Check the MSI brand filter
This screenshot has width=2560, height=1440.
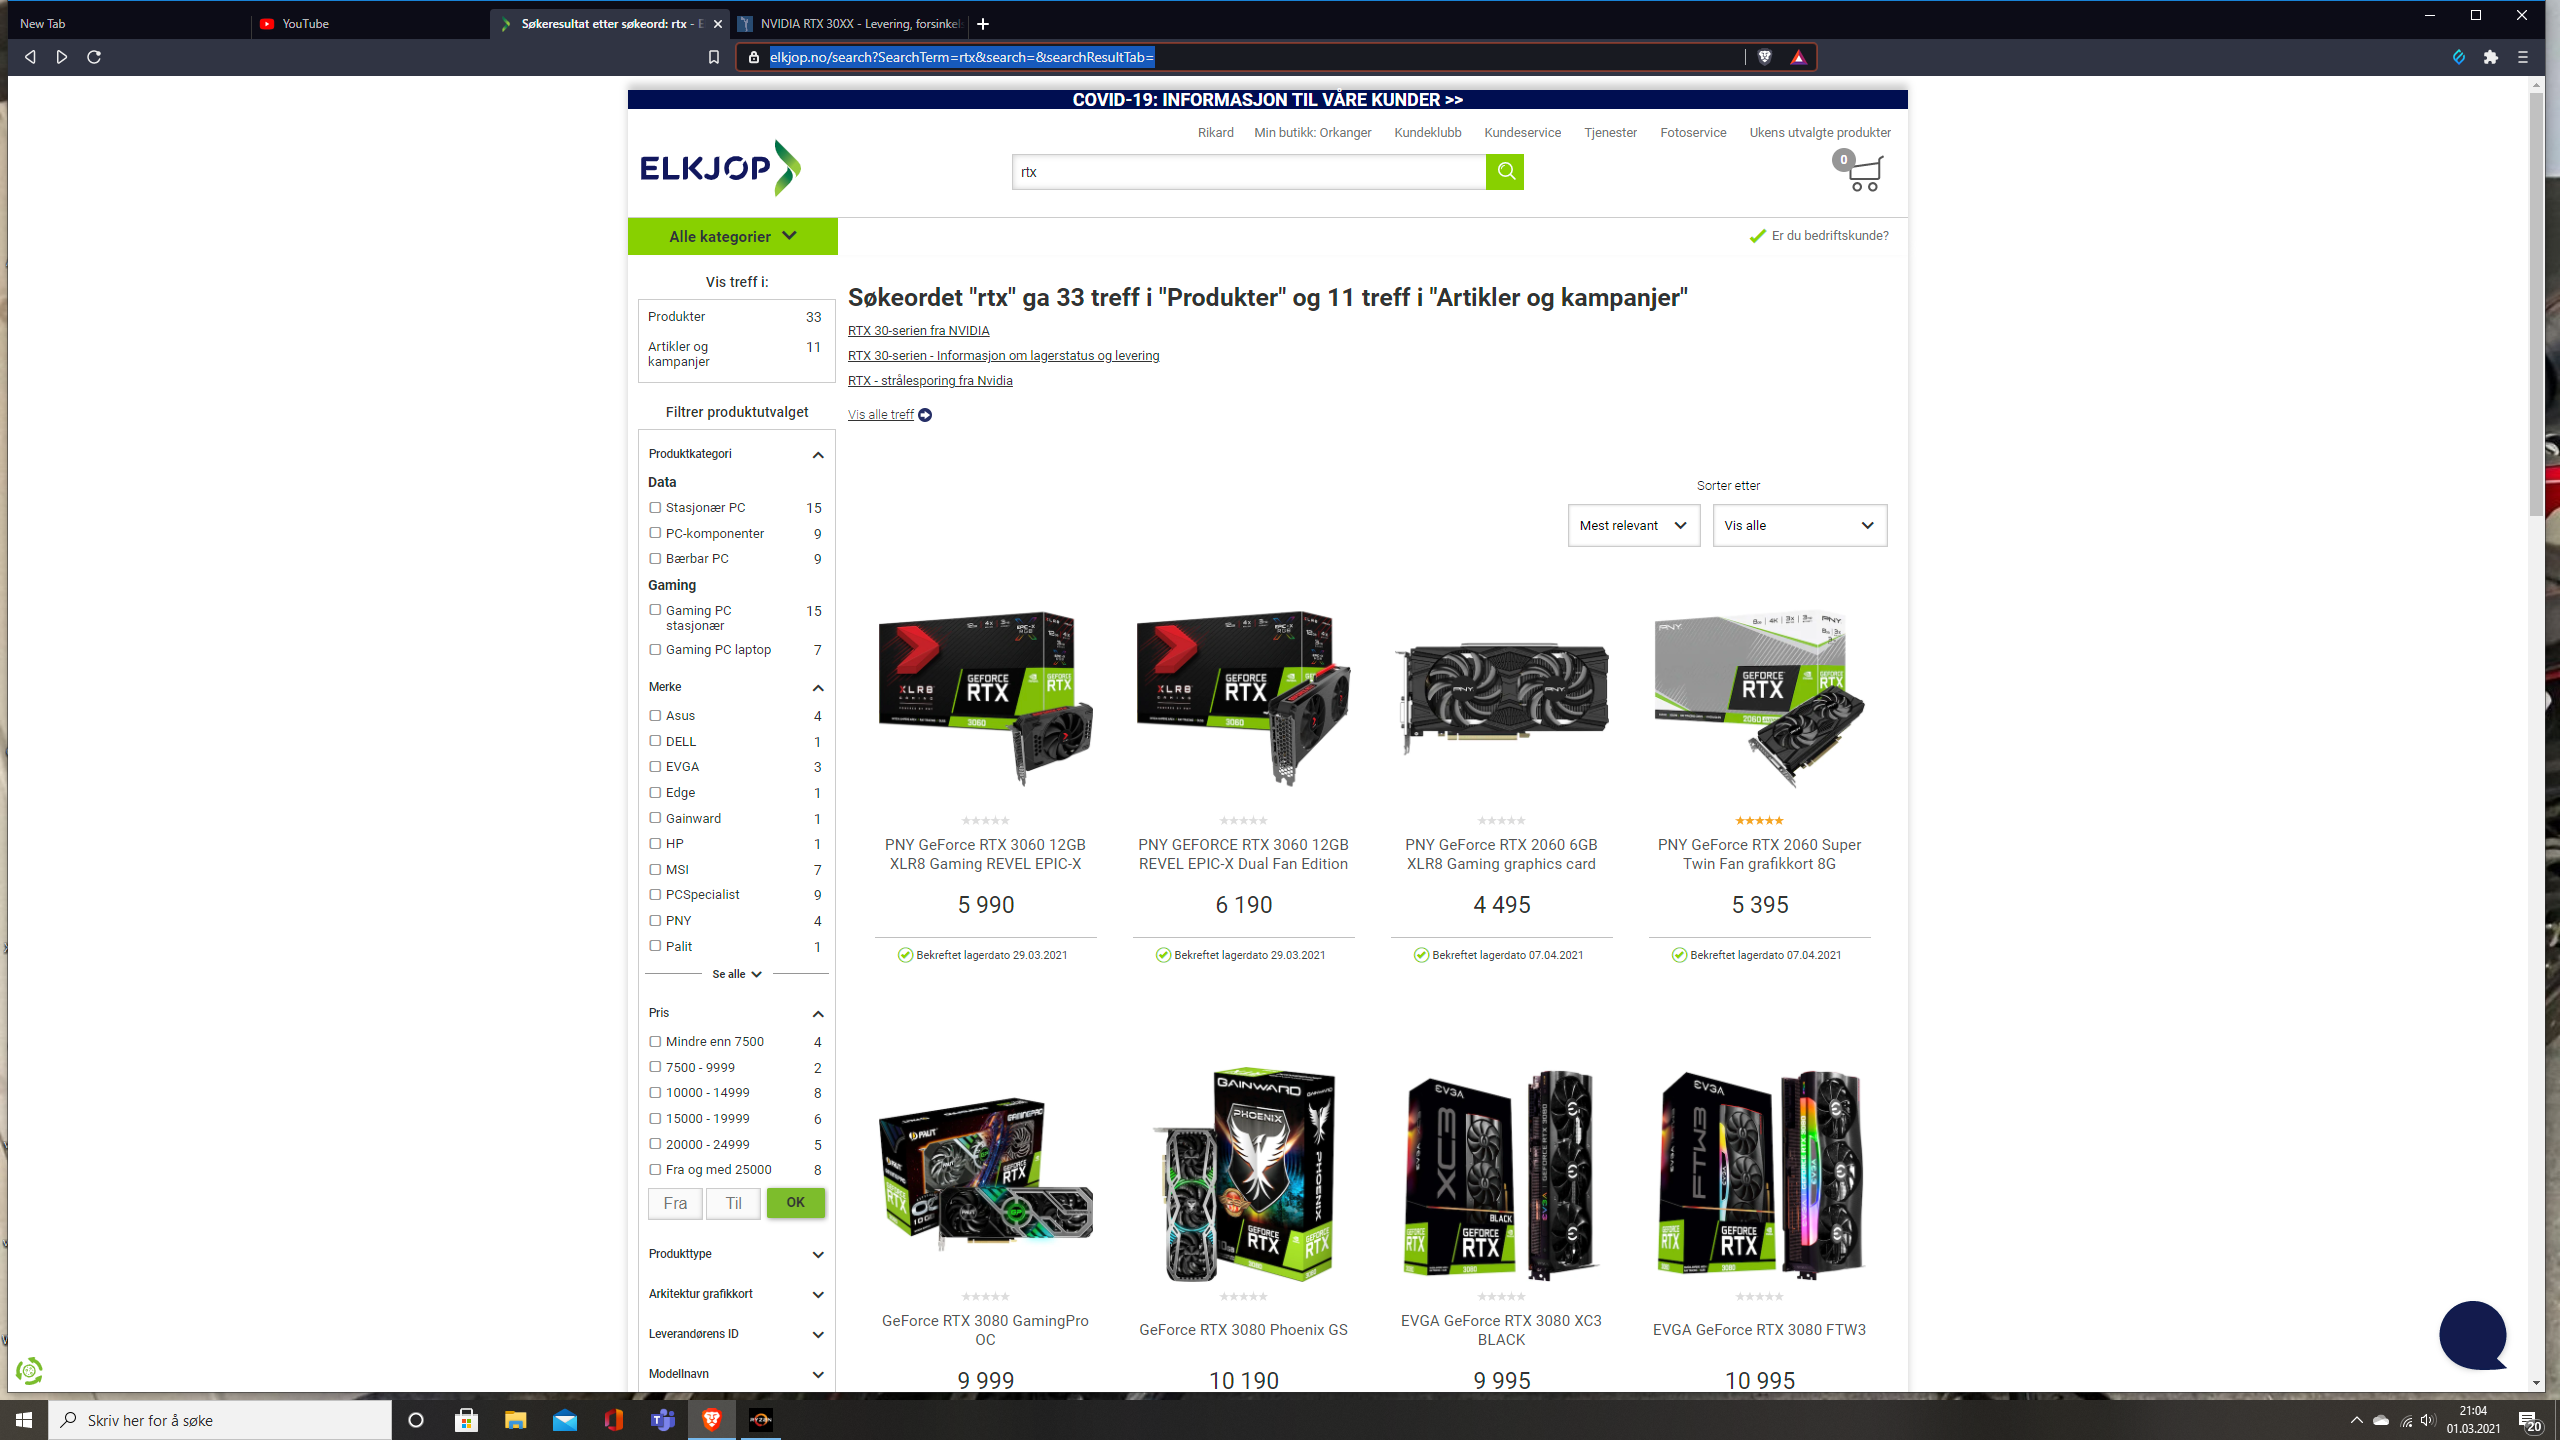655,870
